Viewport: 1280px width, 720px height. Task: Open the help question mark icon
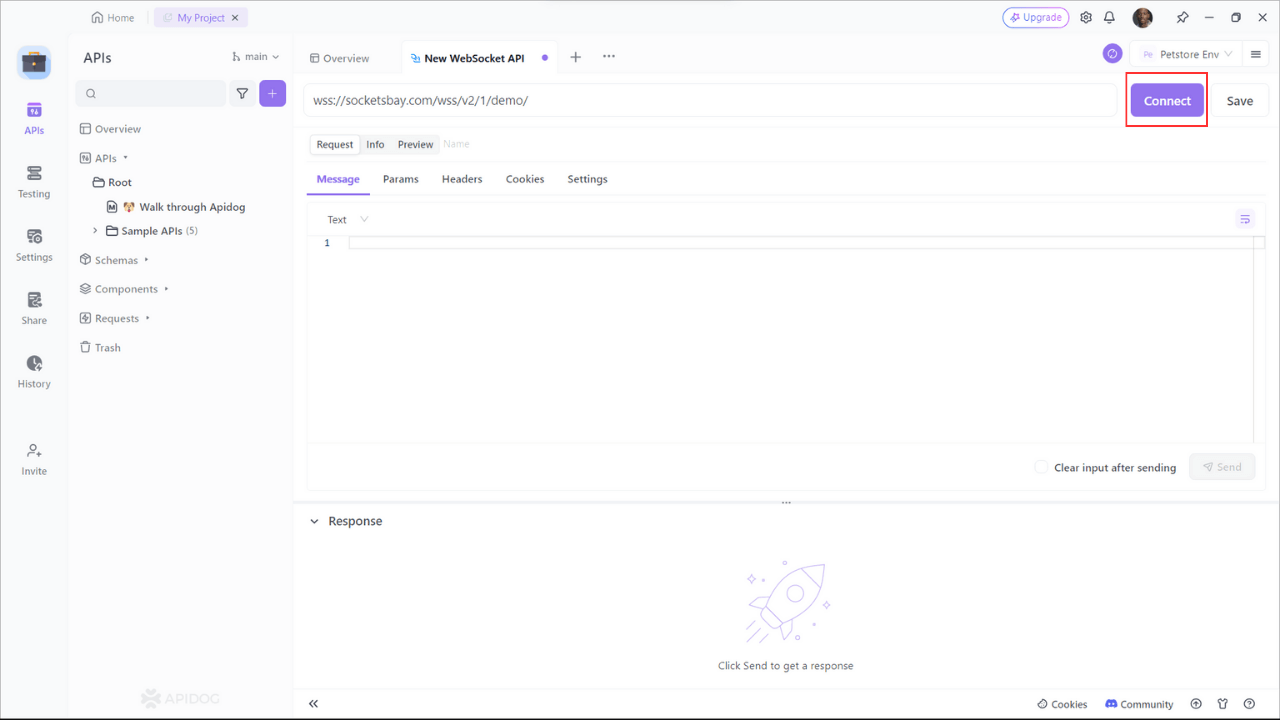pos(1249,704)
